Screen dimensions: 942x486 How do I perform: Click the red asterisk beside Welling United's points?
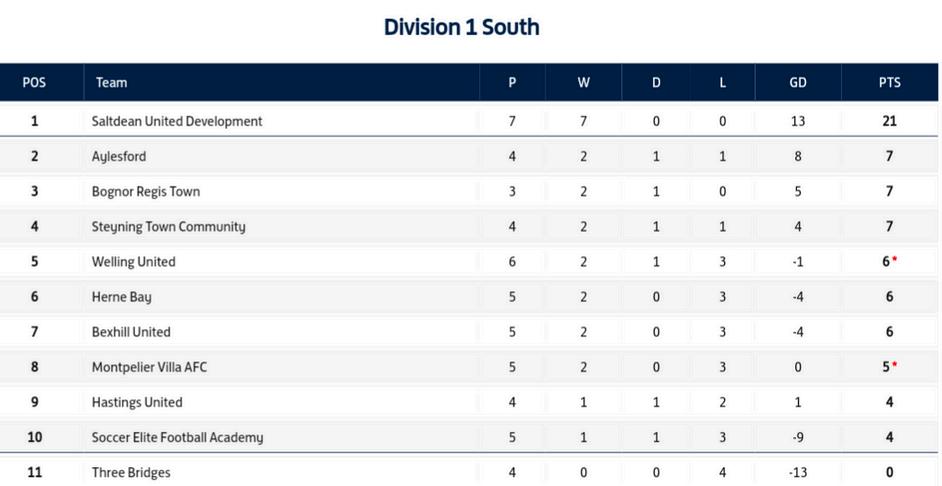point(895,259)
